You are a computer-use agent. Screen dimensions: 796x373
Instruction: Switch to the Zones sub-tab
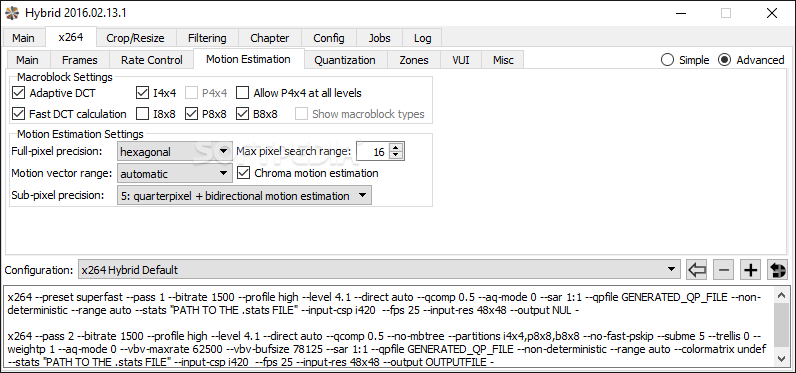414,60
